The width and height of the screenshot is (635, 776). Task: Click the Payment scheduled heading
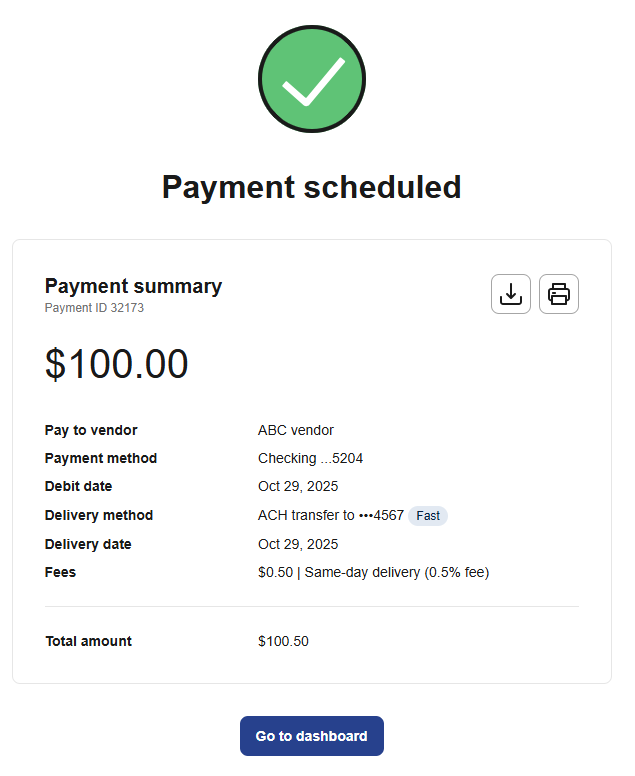(312, 187)
